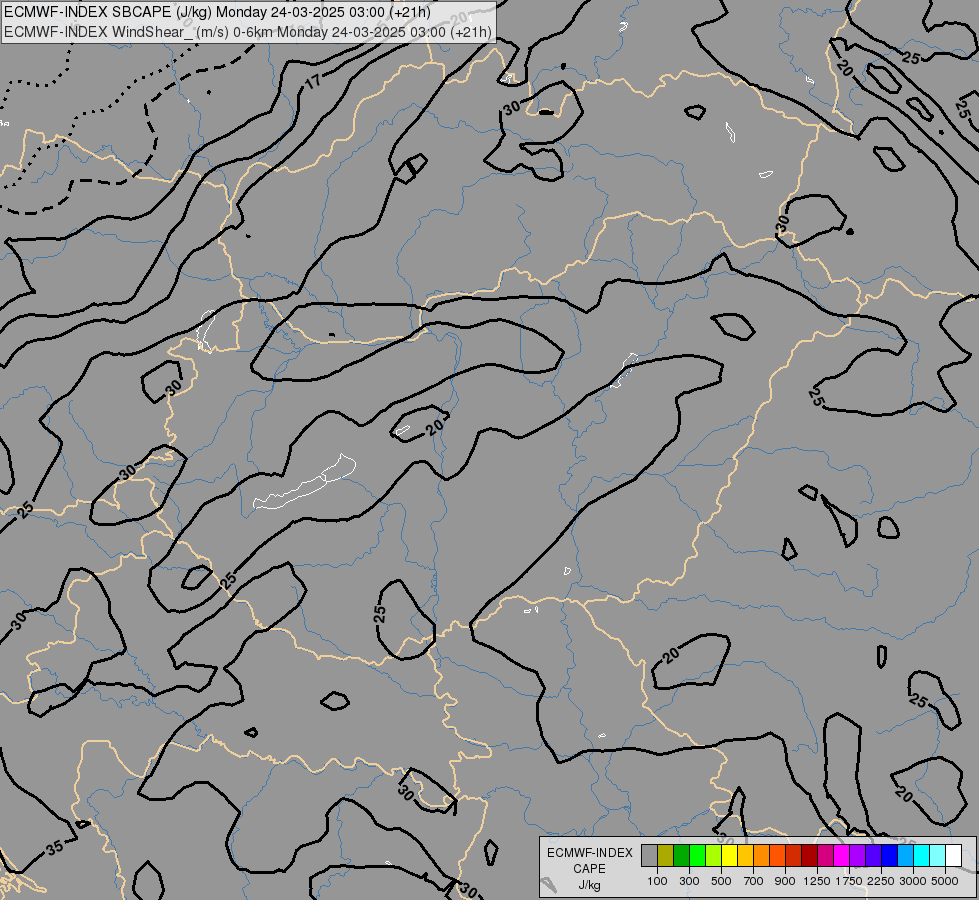
Task: Click the bright green legend swatch
Action: click(x=697, y=856)
